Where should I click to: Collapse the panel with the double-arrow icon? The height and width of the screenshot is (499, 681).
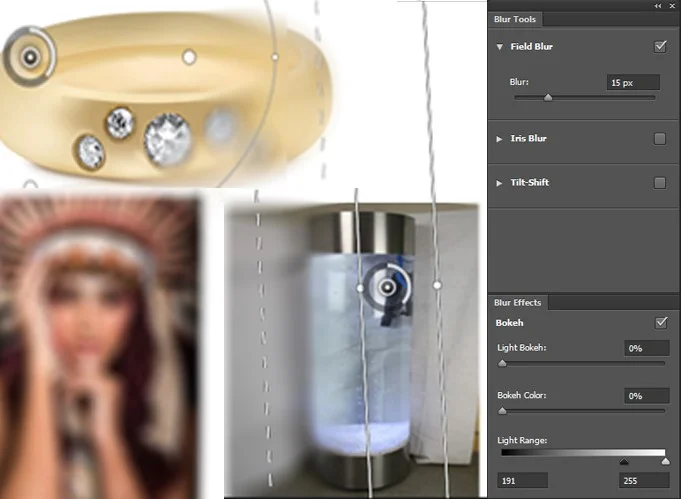pyautogui.click(x=658, y=6)
